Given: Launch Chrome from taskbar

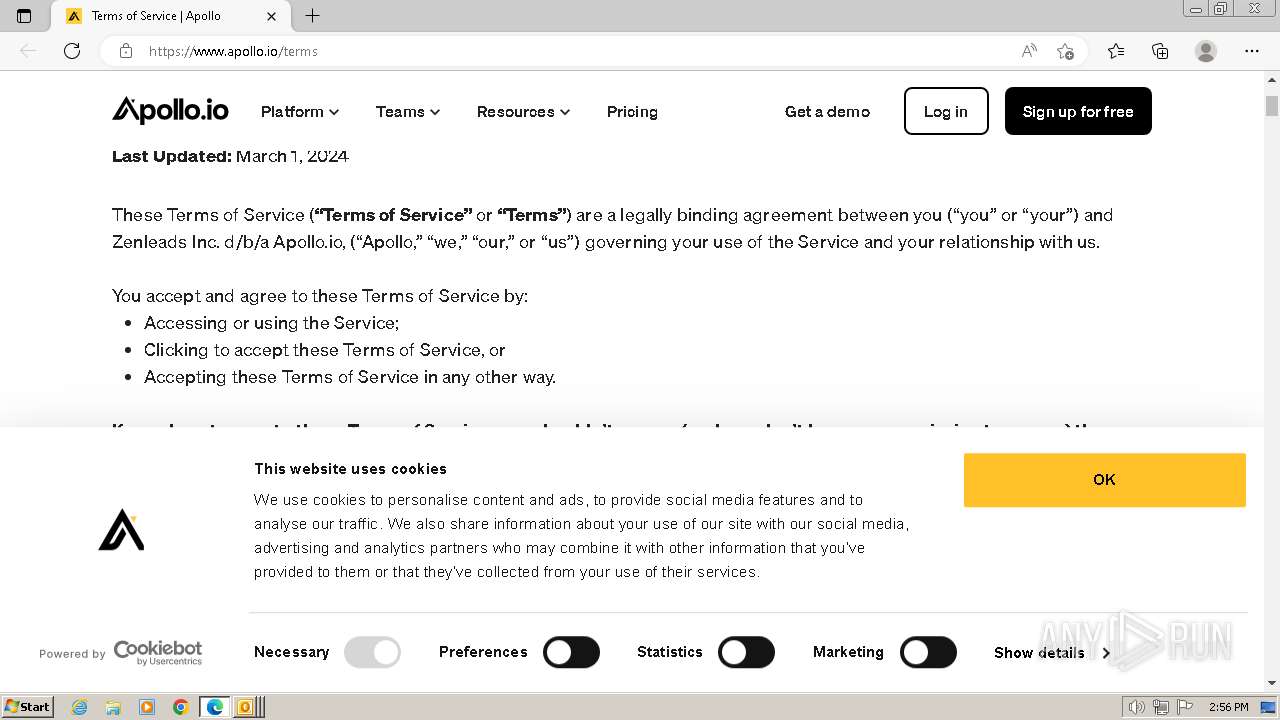Looking at the screenshot, I should (x=181, y=707).
